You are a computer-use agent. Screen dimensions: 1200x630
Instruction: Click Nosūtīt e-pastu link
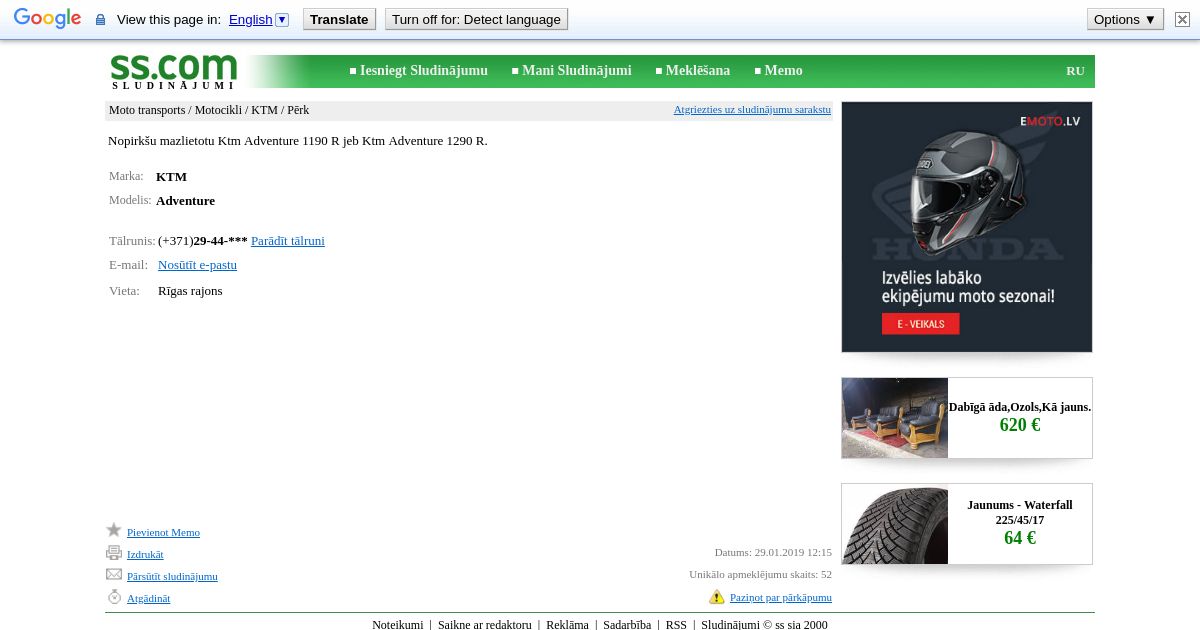point(197,265)
